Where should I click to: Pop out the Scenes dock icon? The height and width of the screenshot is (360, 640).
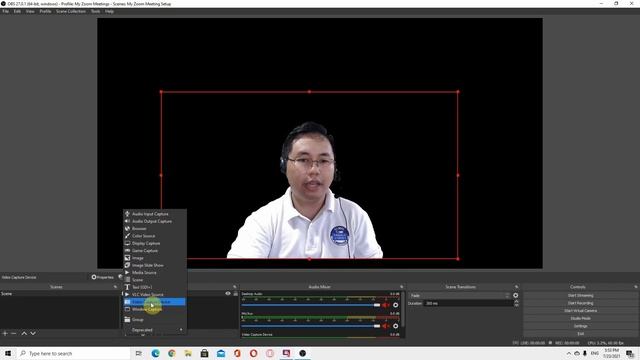click(115, 287)
